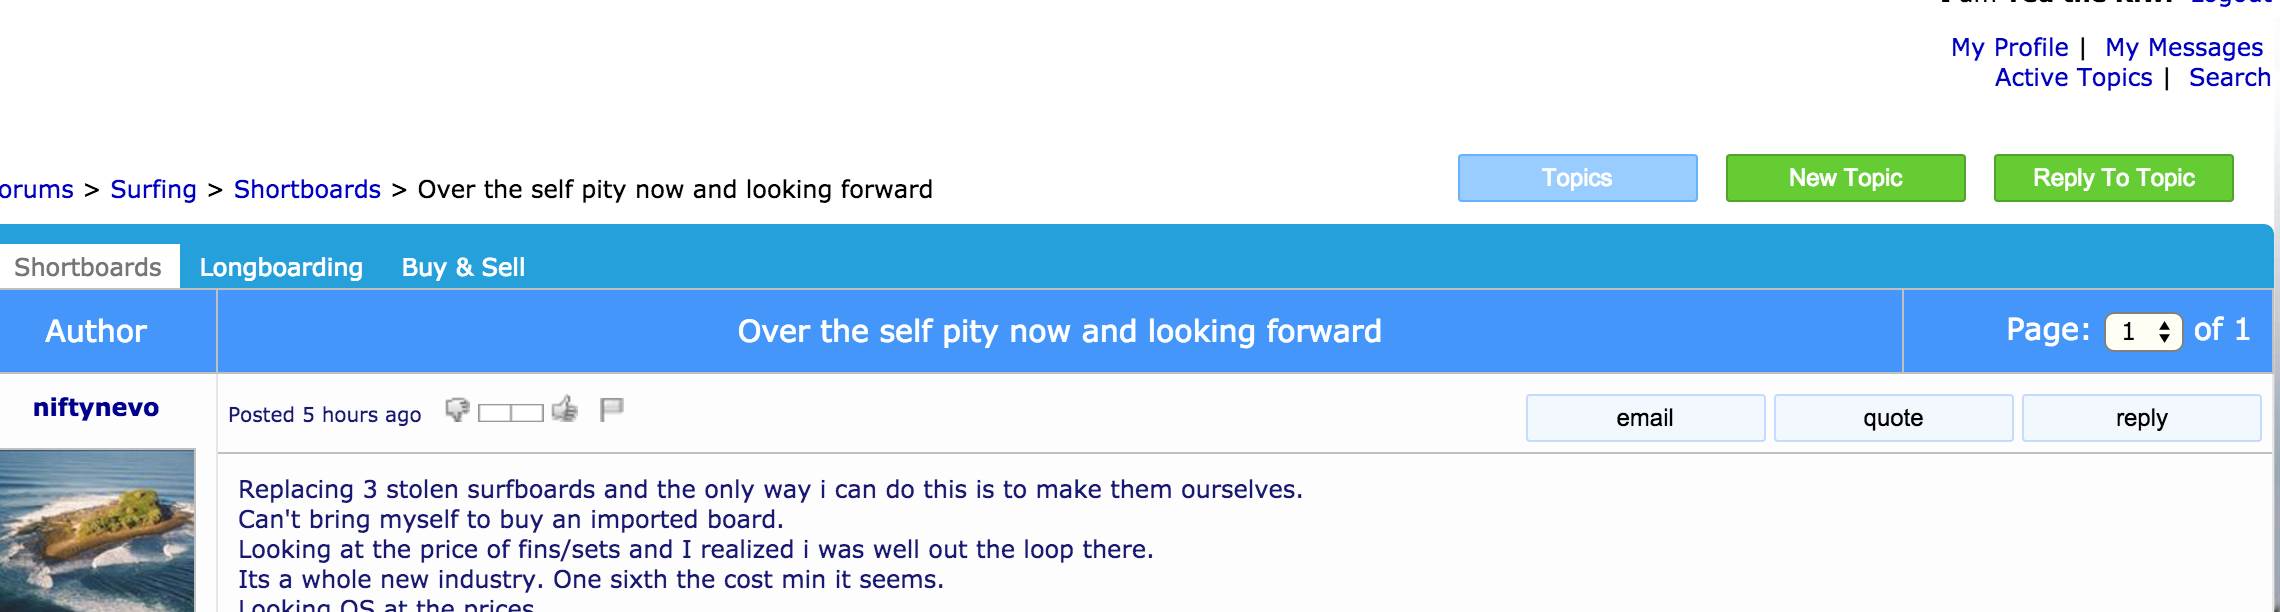
Task: Open the Buy & Sell tab
Action: pyautogui.click(x=463, y=268)
